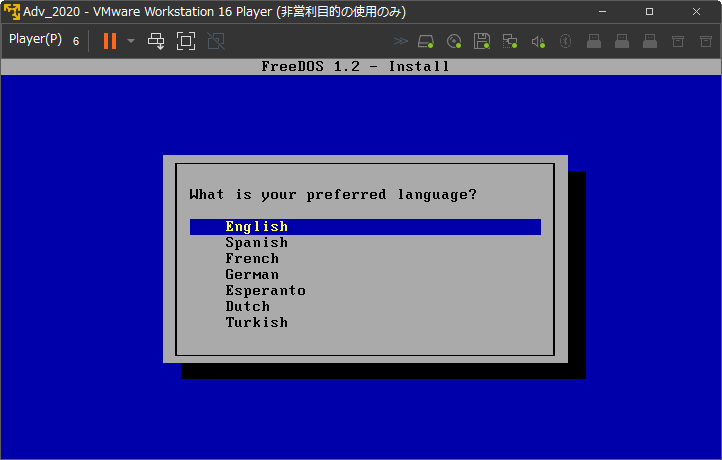
Task: Click the left archive box device icon
Action: pyautogui.click(x=678, y=41)
